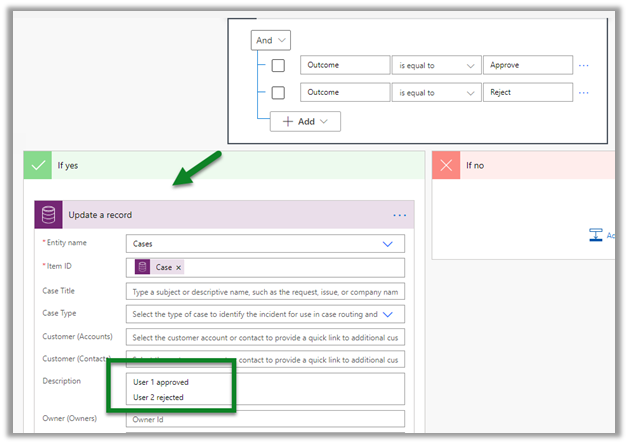Open Update a record ellipsis menu
Screen dimensions: 628x444
(400, 215)
